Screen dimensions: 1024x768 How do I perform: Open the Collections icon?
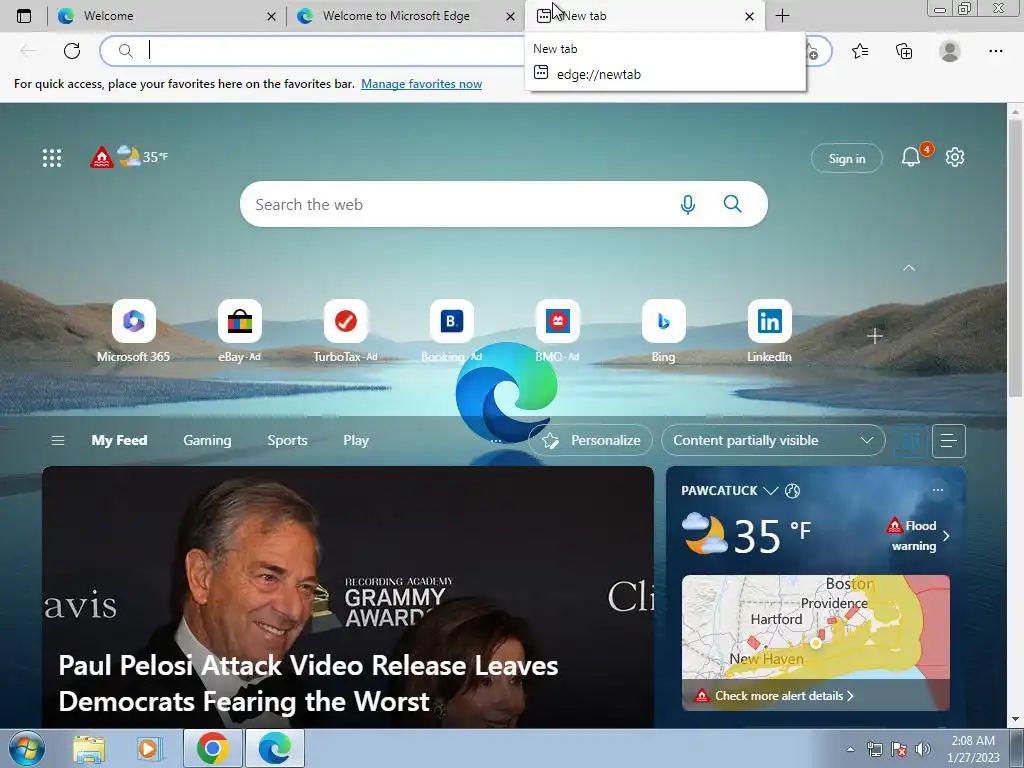click(x=904, y=51)
